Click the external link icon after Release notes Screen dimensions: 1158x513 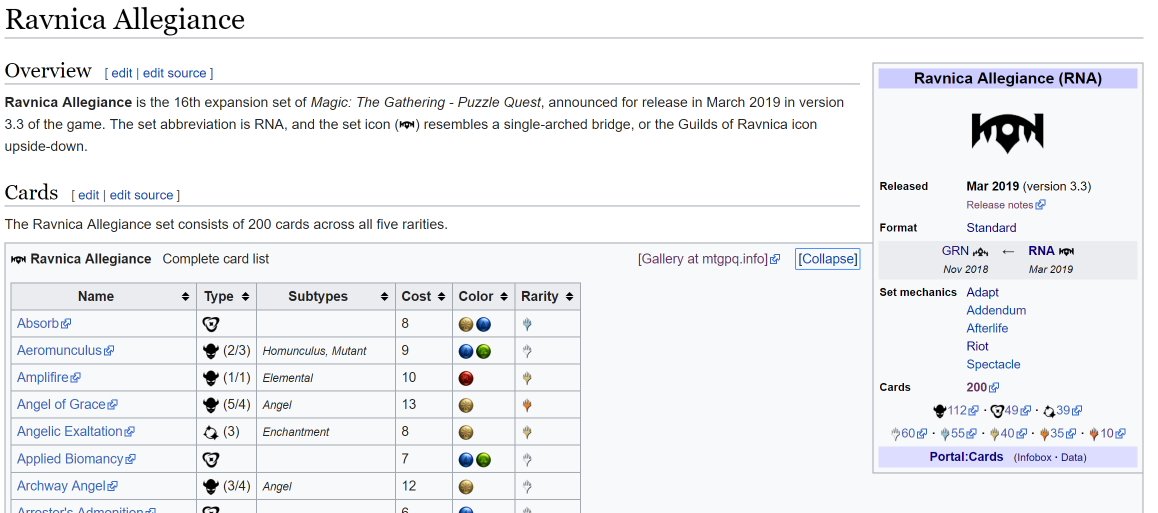1041,204
